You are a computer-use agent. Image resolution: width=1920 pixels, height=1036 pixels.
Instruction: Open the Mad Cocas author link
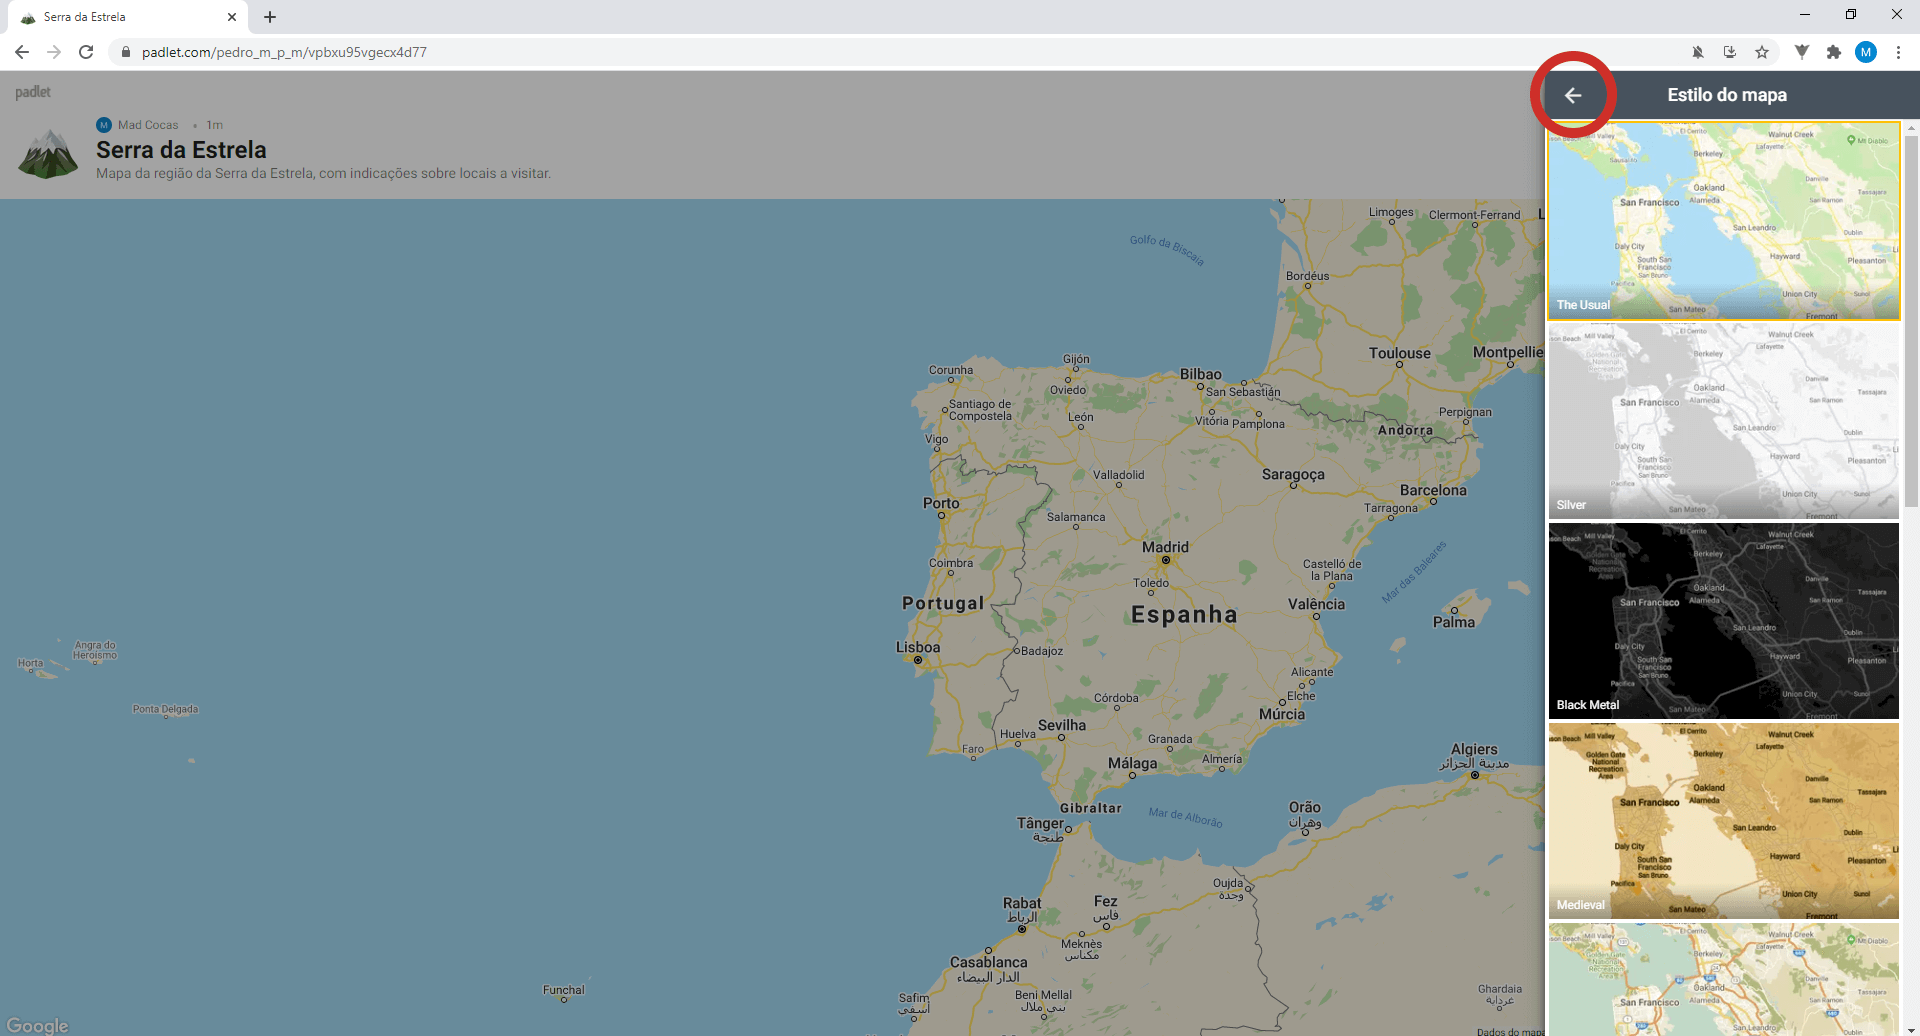[148, 125]
